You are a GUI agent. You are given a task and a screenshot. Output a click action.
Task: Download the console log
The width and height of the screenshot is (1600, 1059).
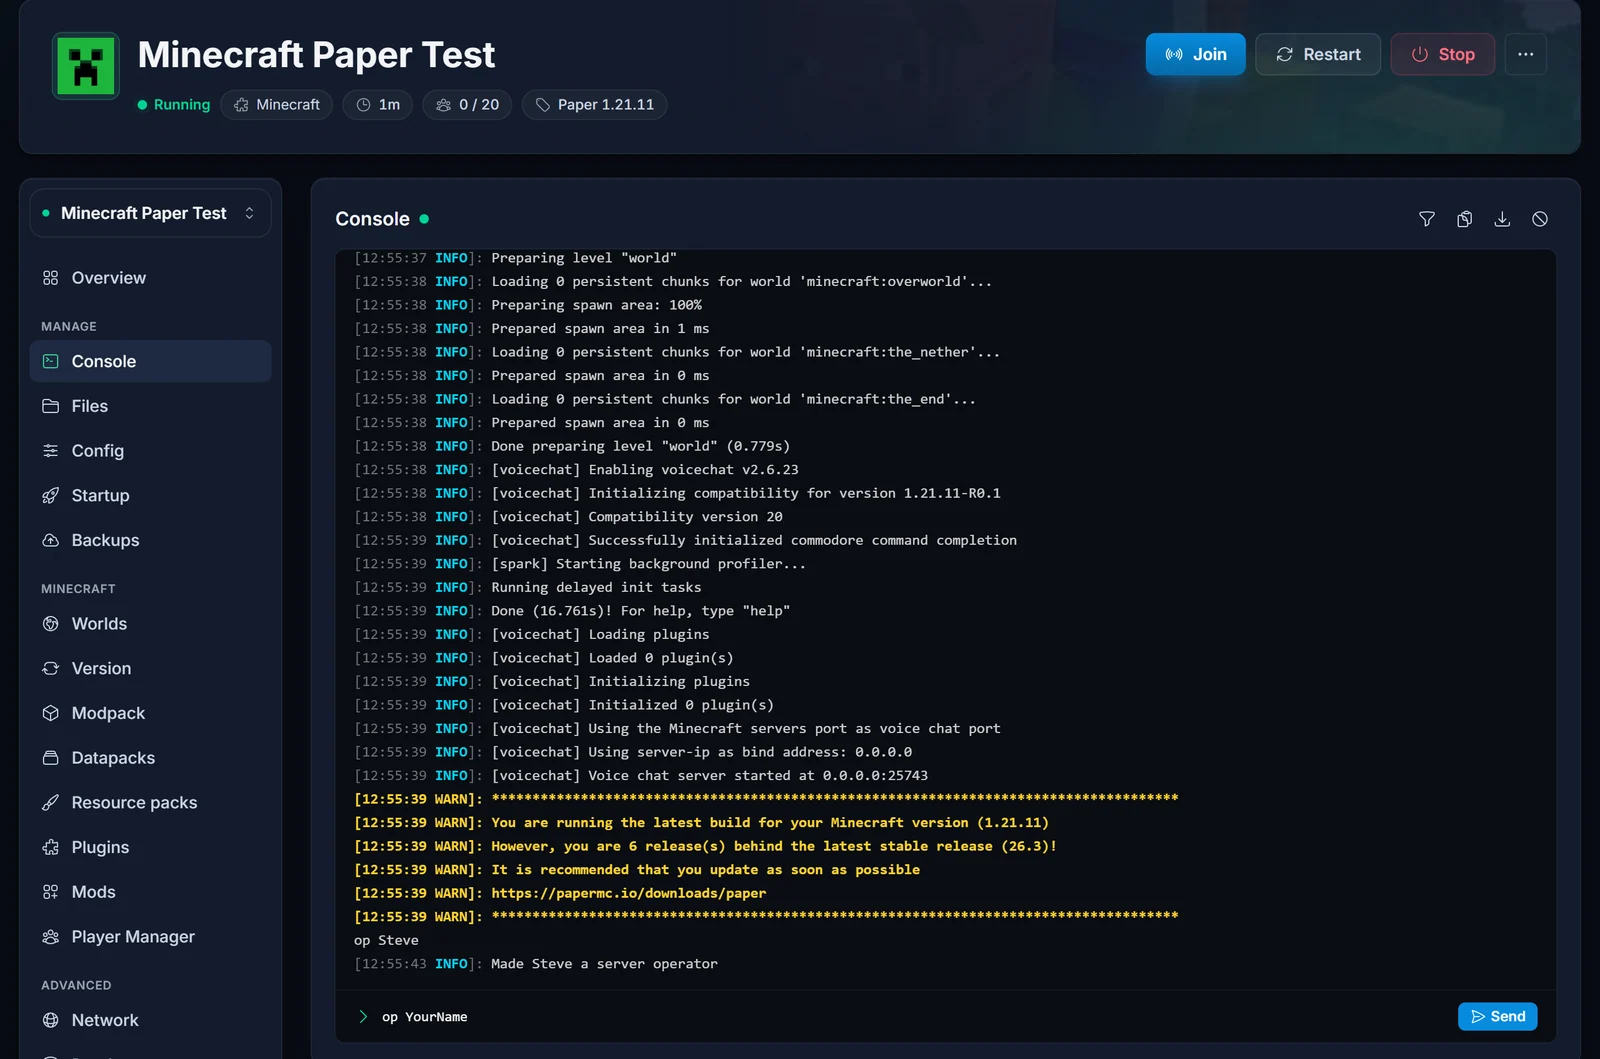click(x=1502, y=219)
